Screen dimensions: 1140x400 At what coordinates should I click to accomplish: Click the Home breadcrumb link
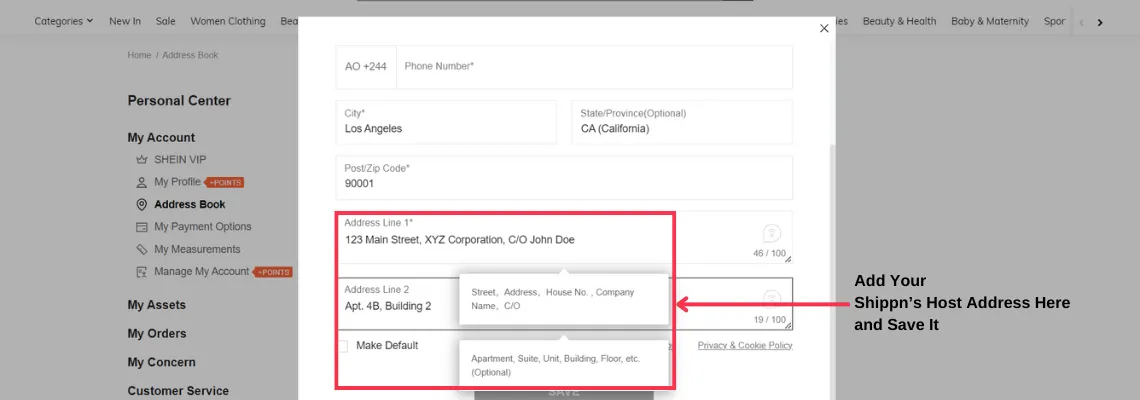(x=139, y=55)
